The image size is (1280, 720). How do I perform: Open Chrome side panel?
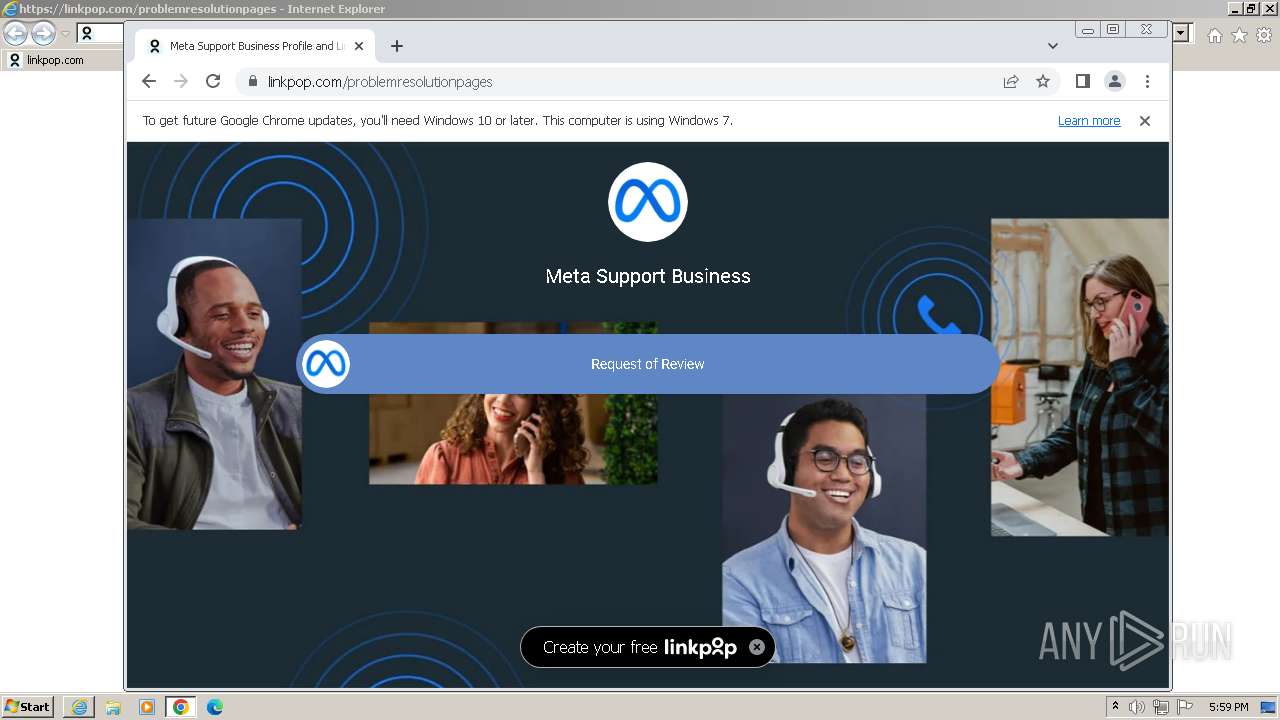coord(1082,82)
